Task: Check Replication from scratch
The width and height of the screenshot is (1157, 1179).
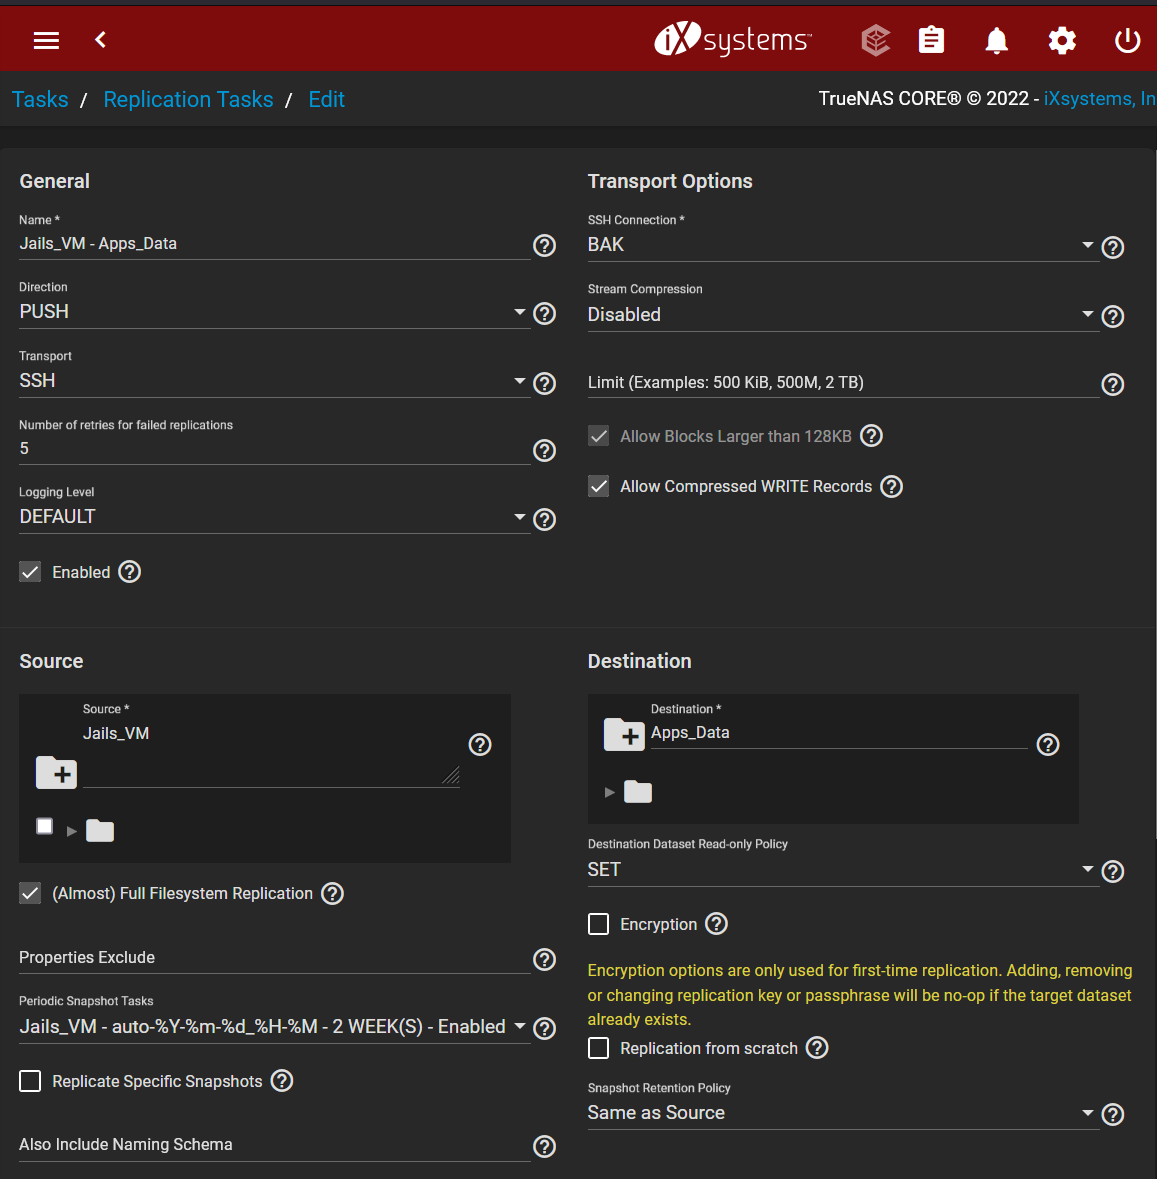Action: [x=599, y=1048]
